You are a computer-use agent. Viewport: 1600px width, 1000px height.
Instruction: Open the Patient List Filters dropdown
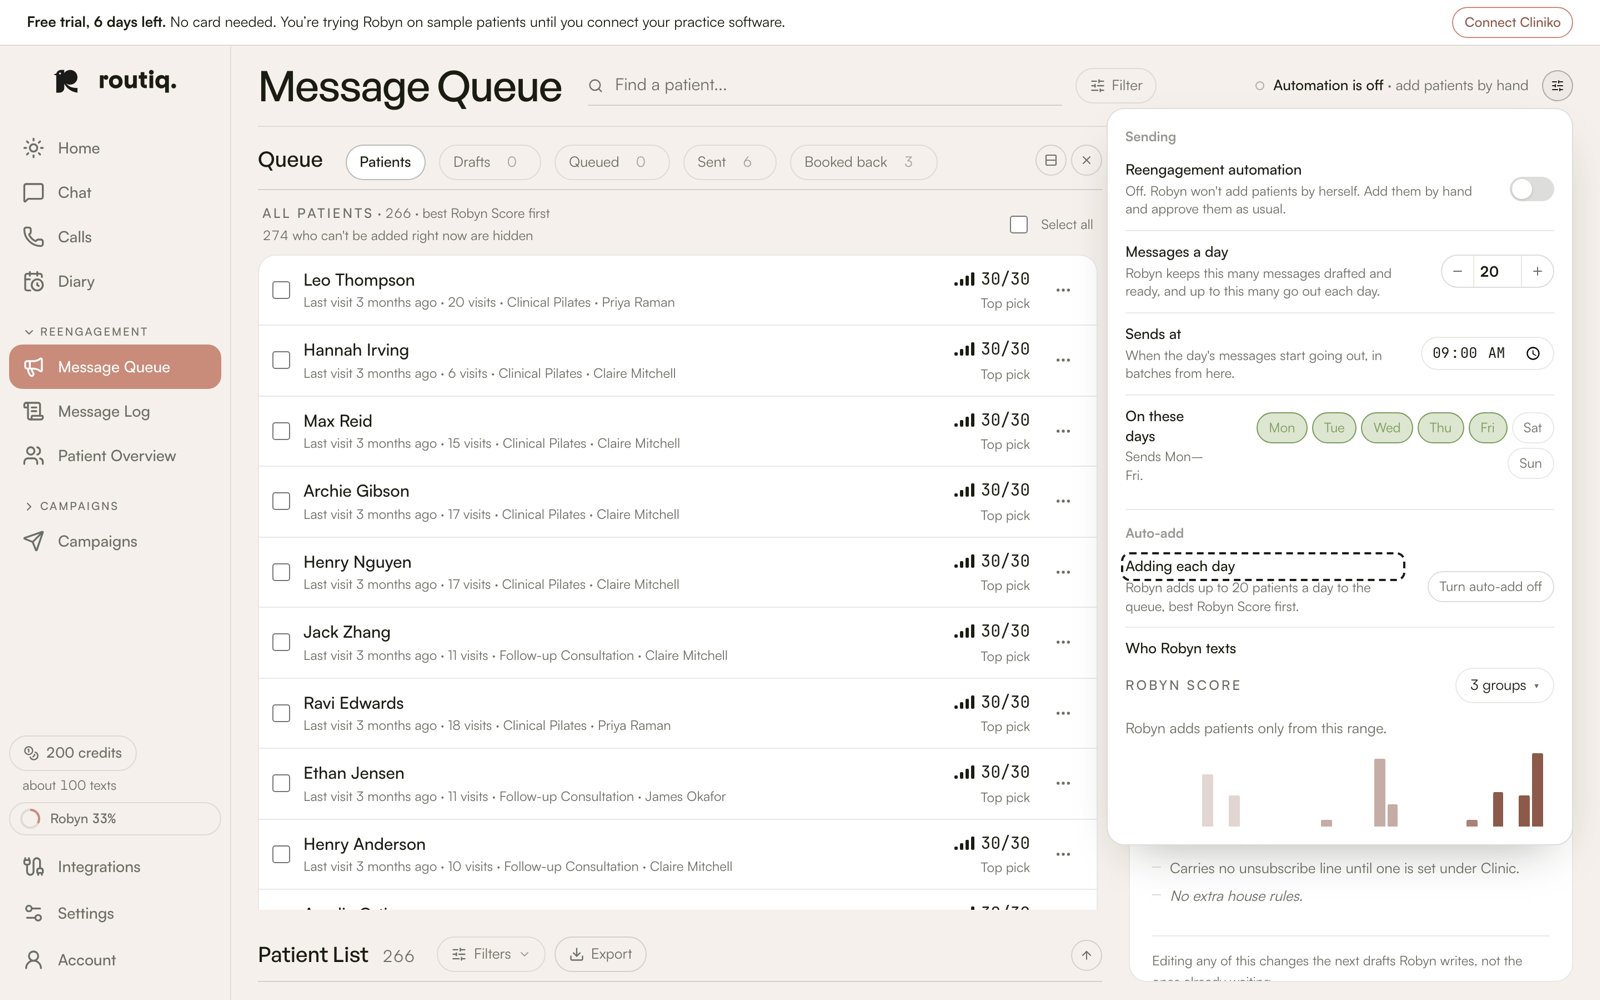491,954
